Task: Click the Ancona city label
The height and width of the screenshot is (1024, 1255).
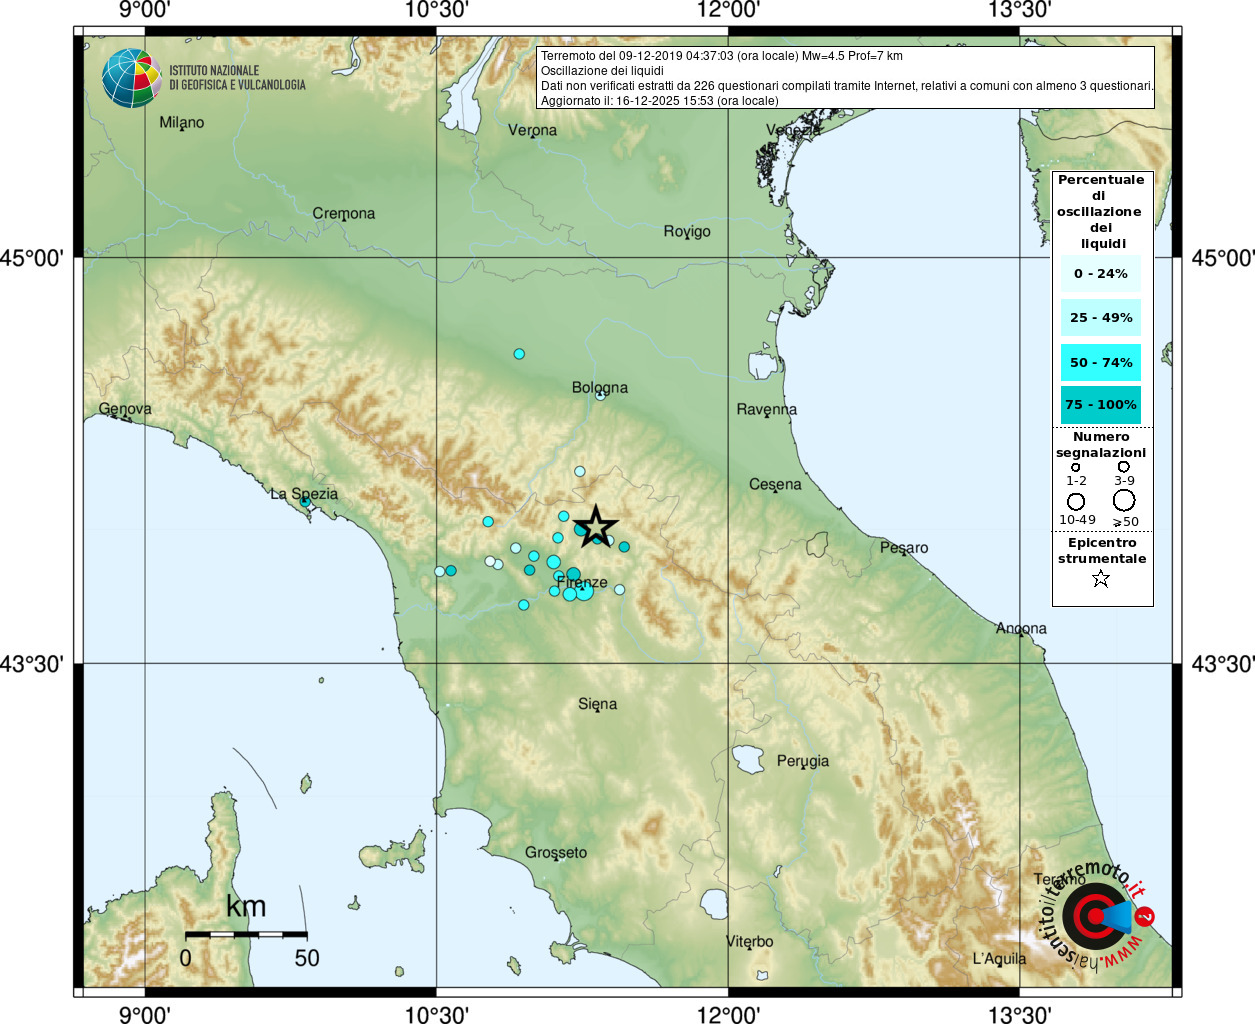Action: tap(1021, 628)
